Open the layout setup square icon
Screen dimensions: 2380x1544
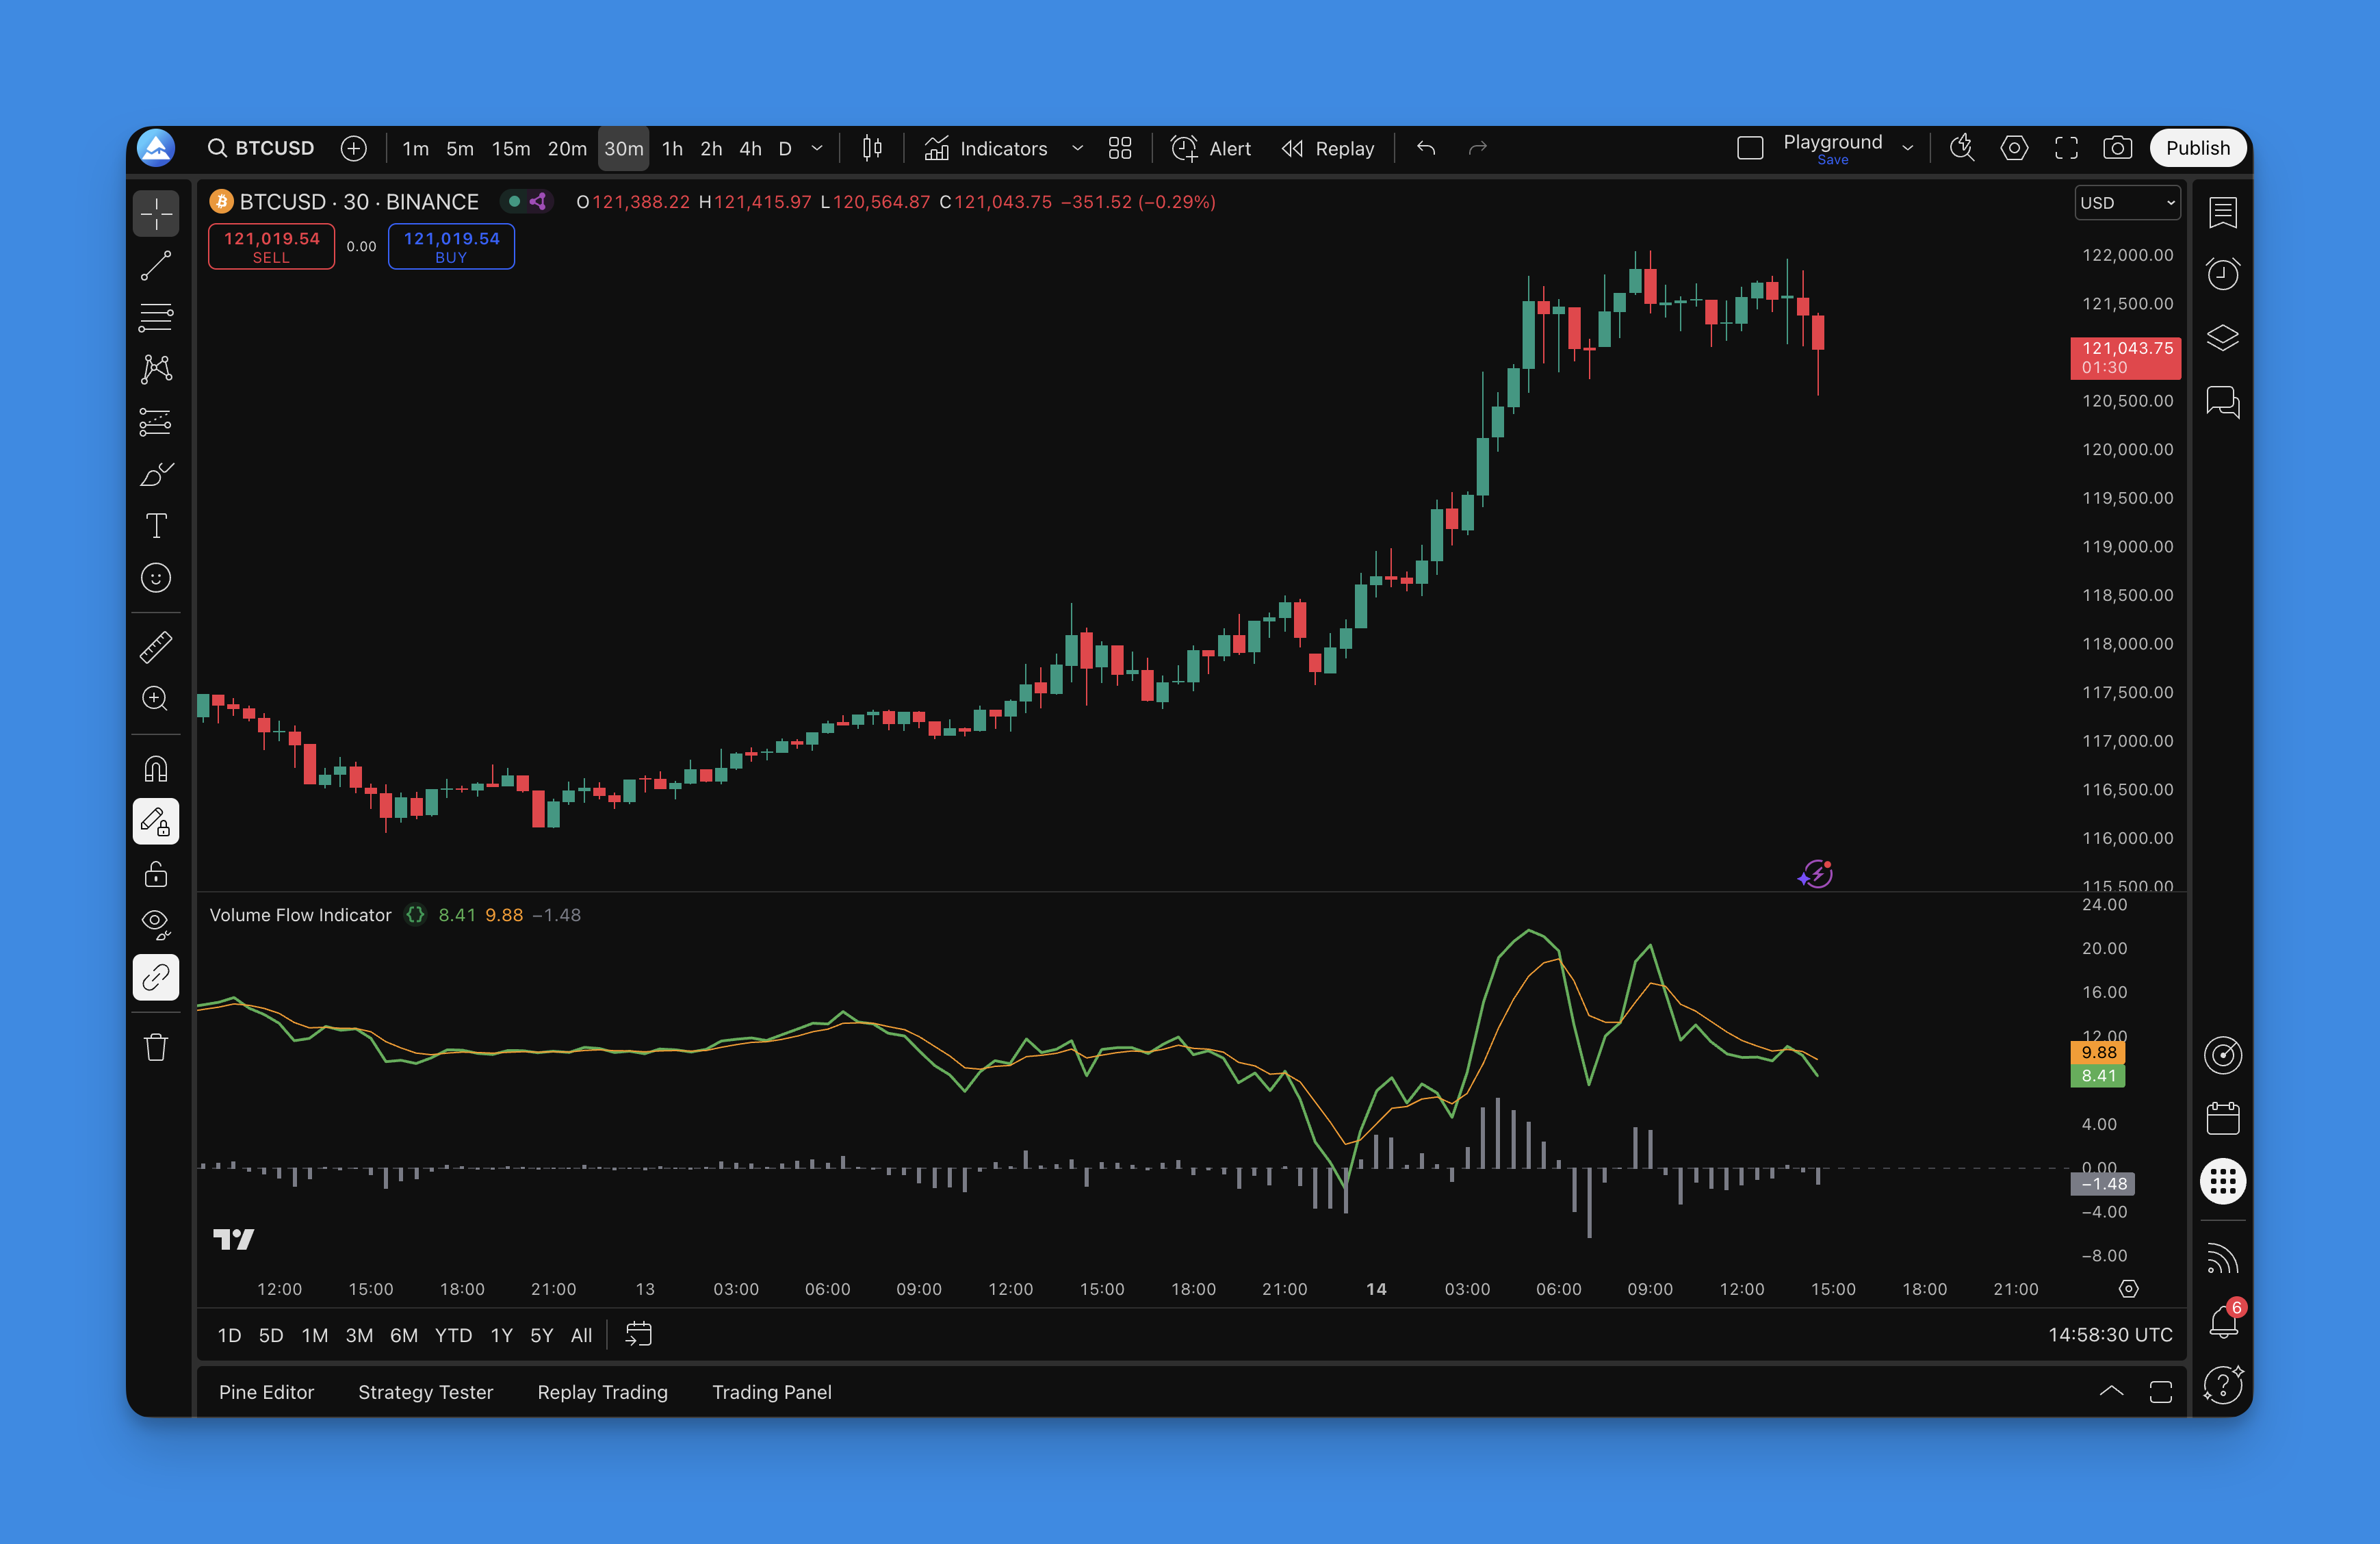[x=1750, y=148]
